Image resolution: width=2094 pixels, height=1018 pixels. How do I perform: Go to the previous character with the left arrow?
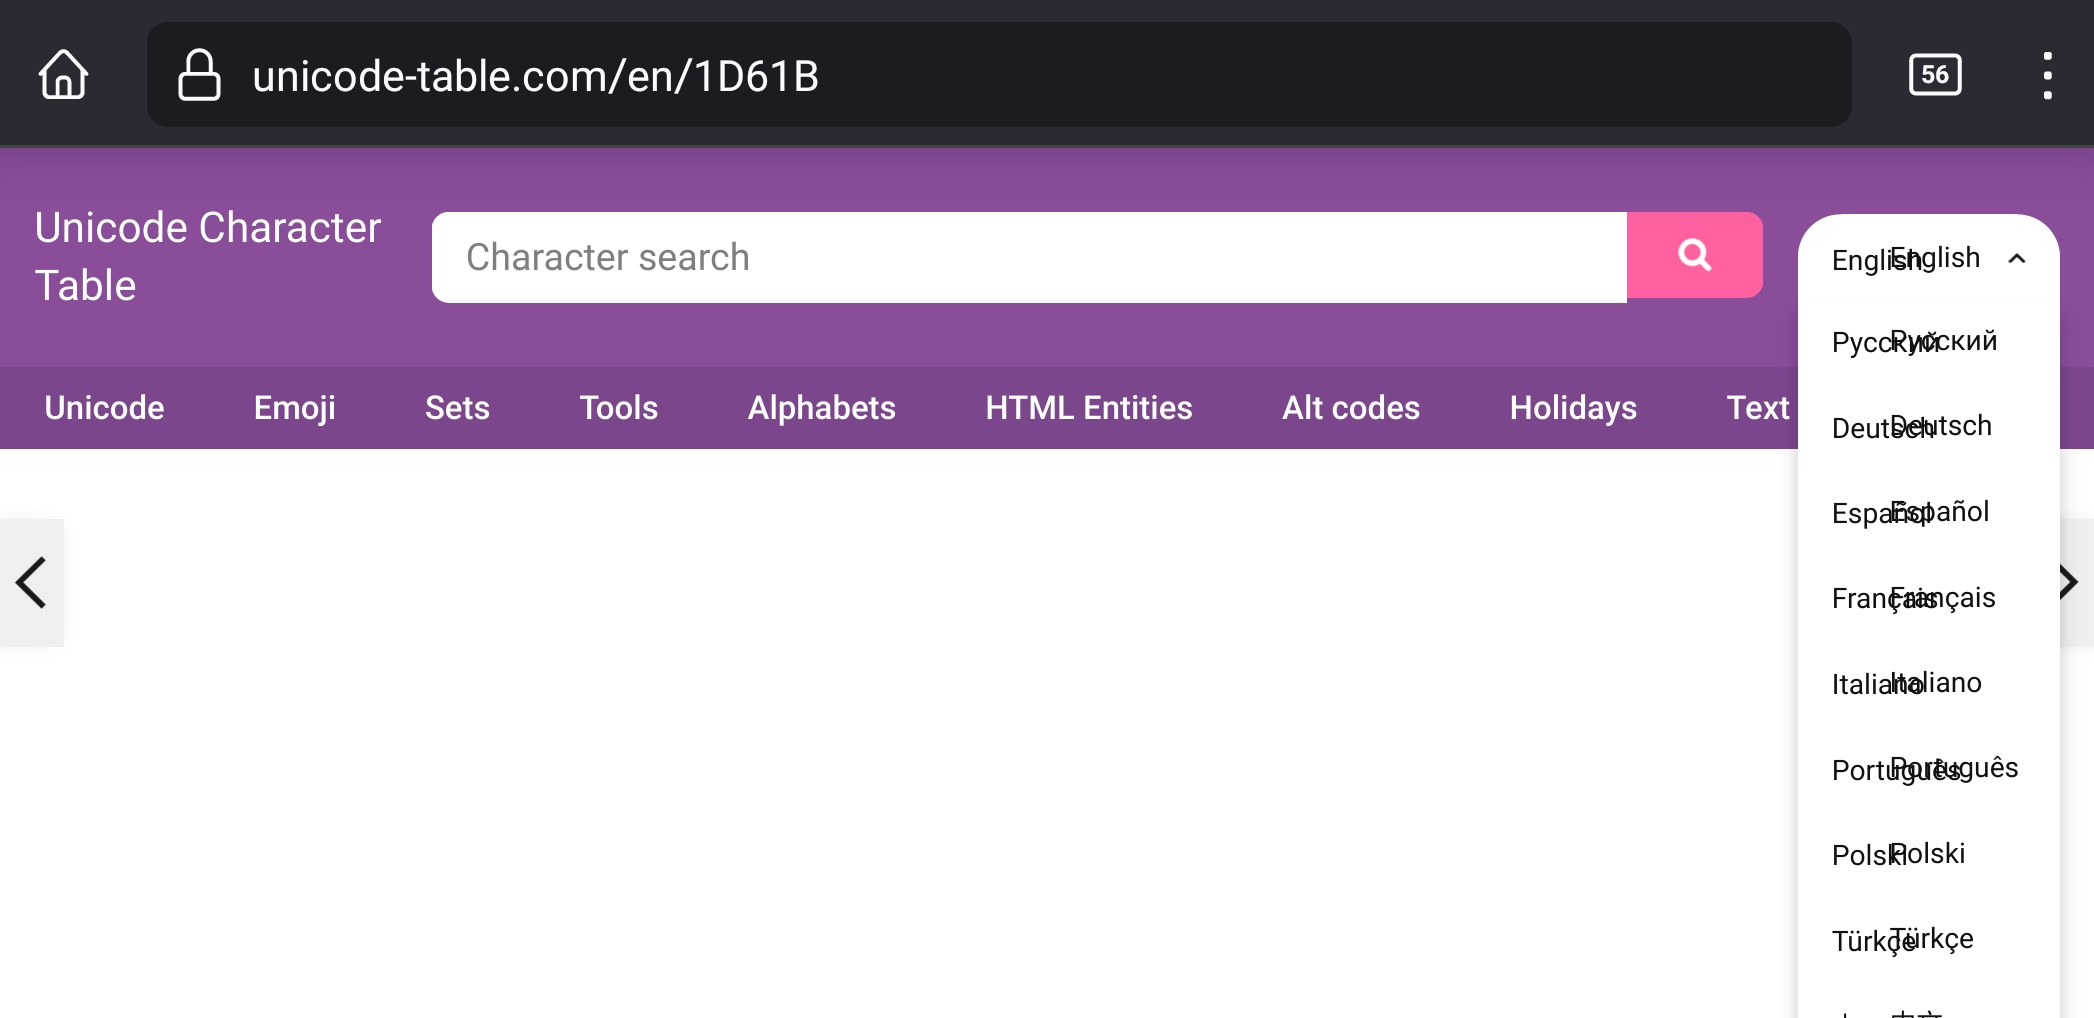click(31, 581)
